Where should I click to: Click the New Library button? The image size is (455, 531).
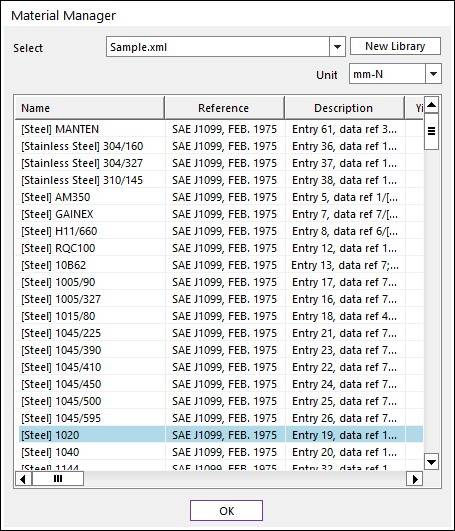tap(395, 46)
